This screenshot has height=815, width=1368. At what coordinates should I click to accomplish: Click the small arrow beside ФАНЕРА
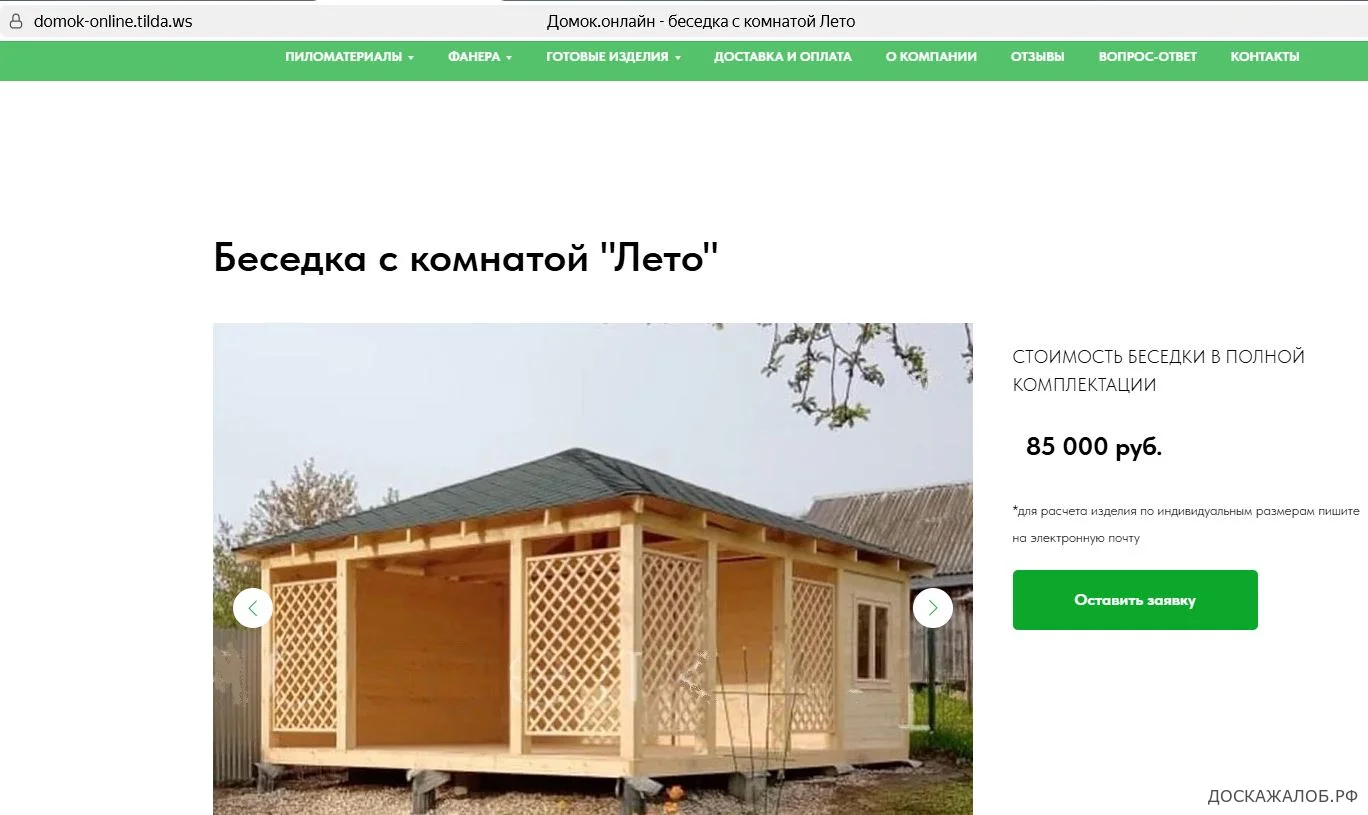tap(509, 58)
